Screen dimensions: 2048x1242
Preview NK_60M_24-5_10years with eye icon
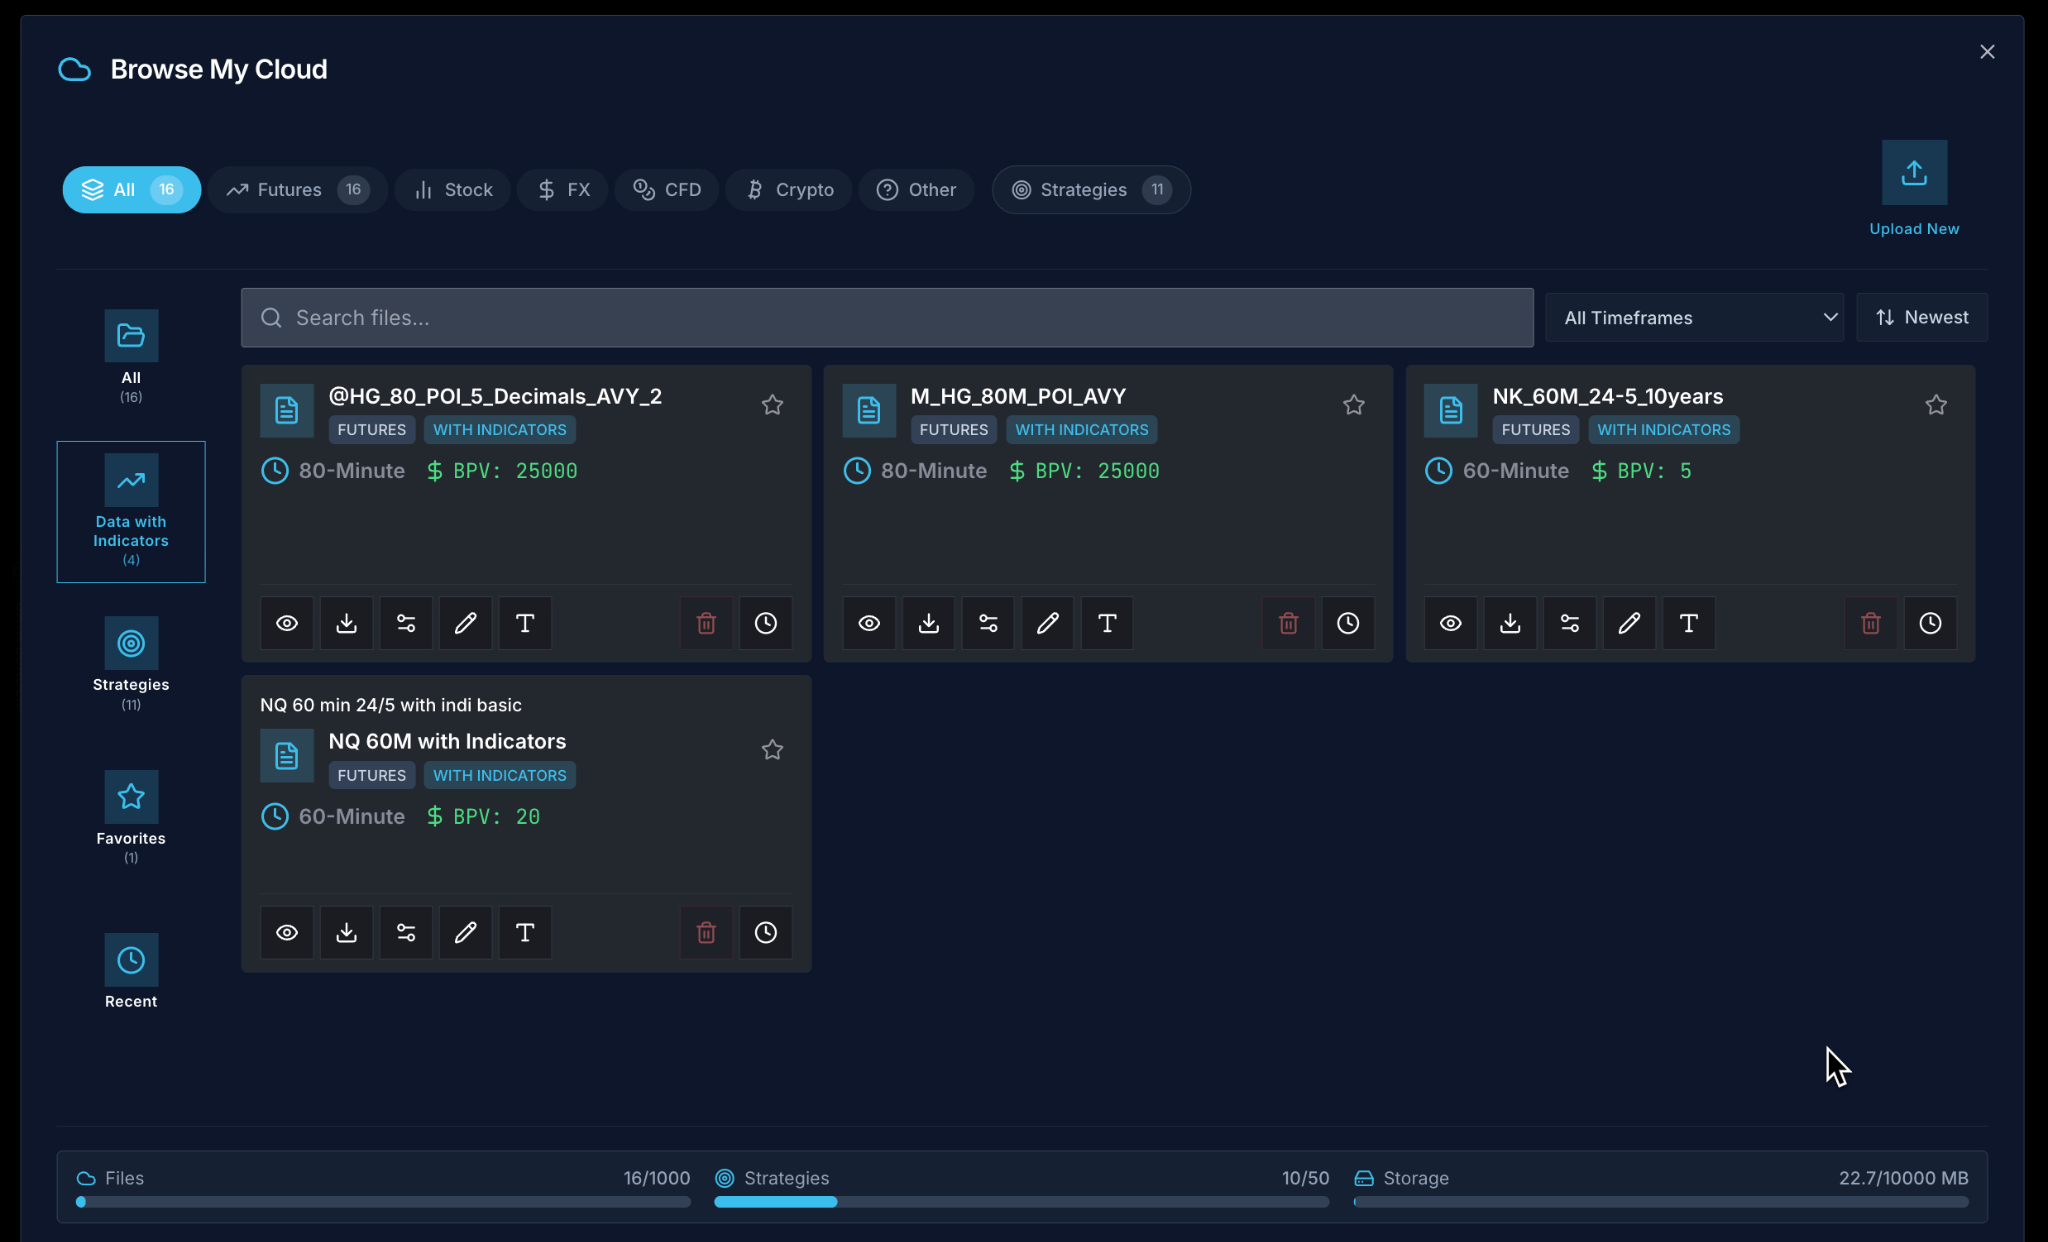click(1451, 623)
